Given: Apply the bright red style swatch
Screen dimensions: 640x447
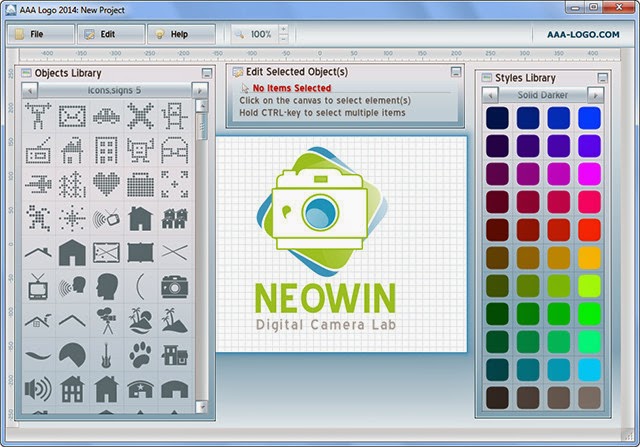Looking at the screenshot, I should pyautogui.click(x=589, y=230).
